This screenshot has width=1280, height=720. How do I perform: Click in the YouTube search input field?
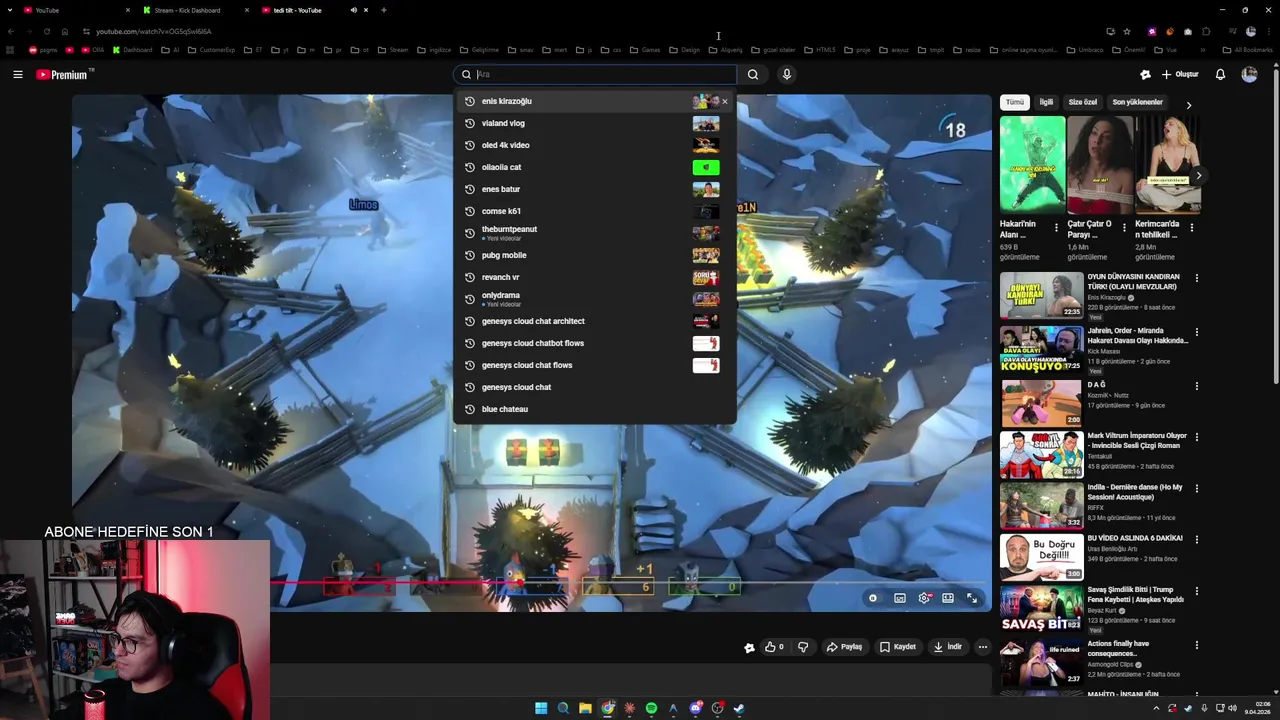(x=603, y=74)
